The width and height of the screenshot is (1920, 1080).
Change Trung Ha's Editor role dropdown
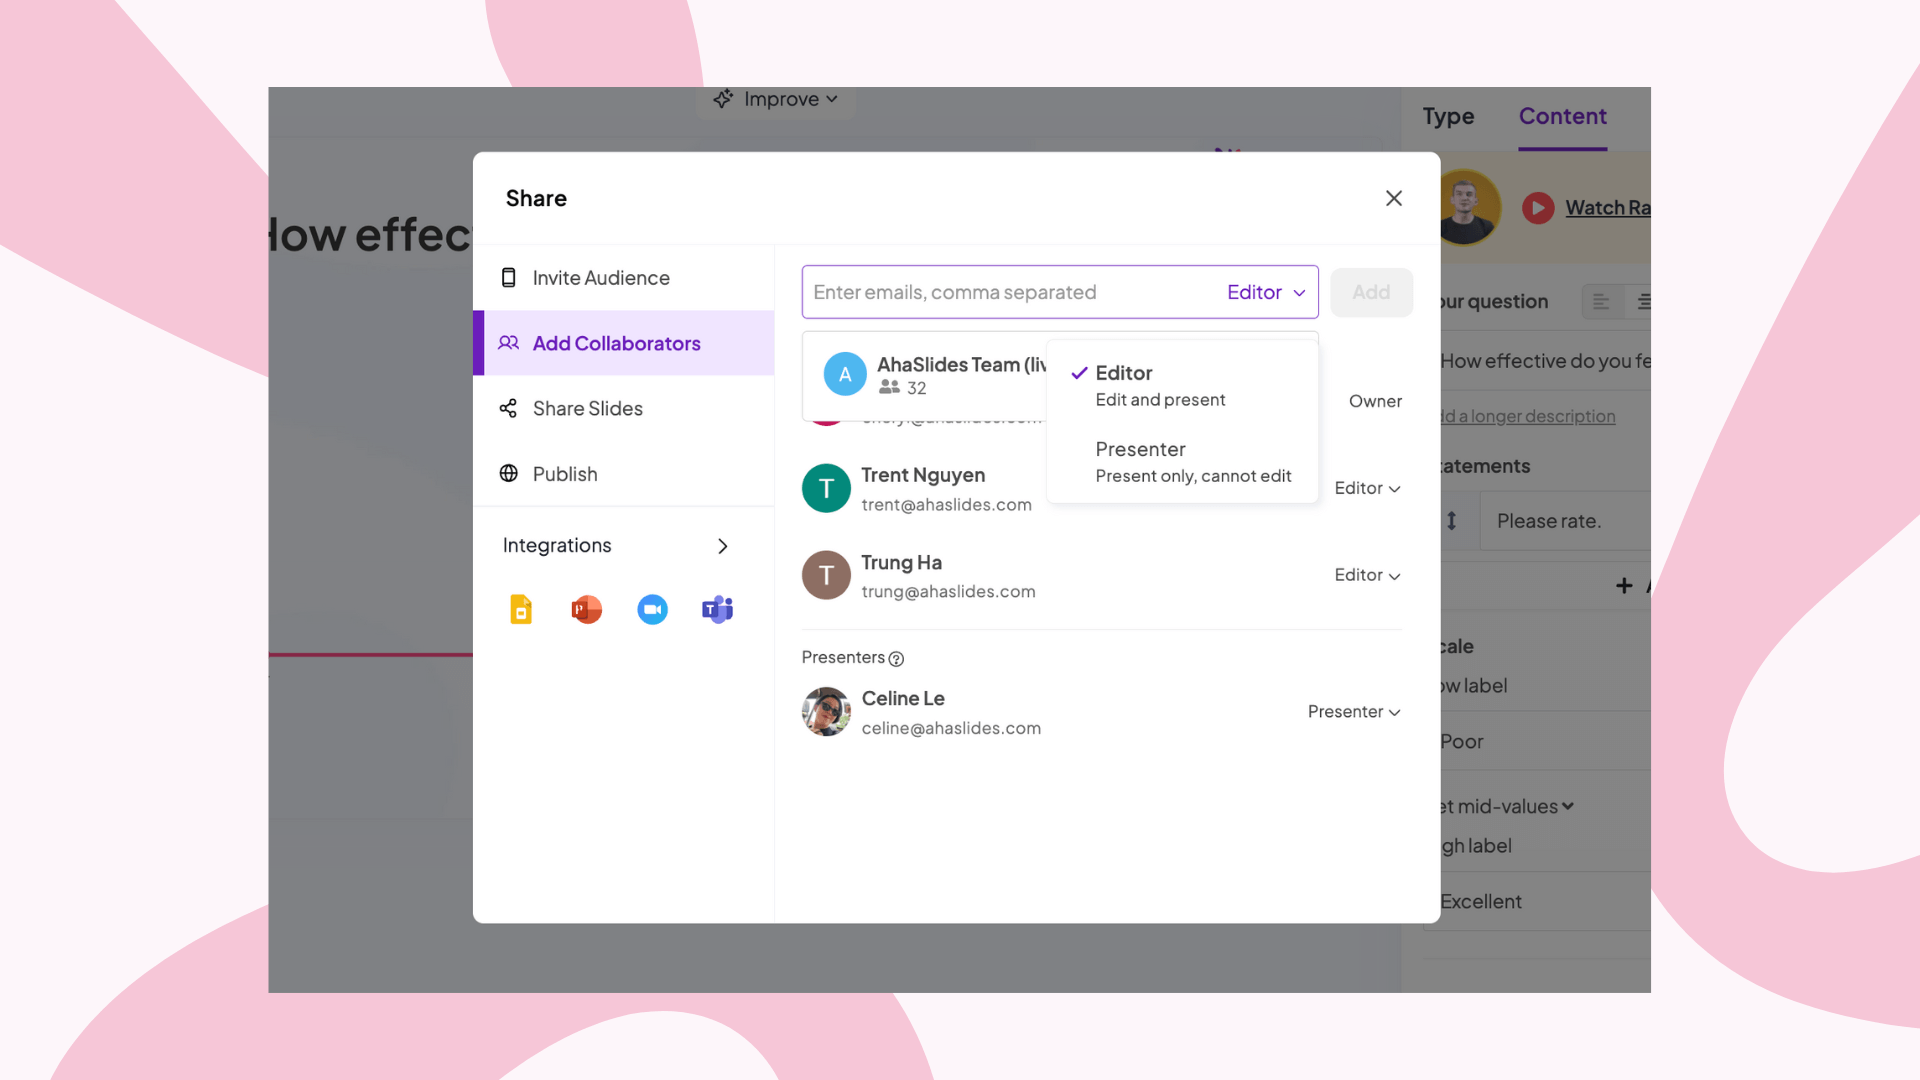pyautogui.click(x=1367, y=576)
